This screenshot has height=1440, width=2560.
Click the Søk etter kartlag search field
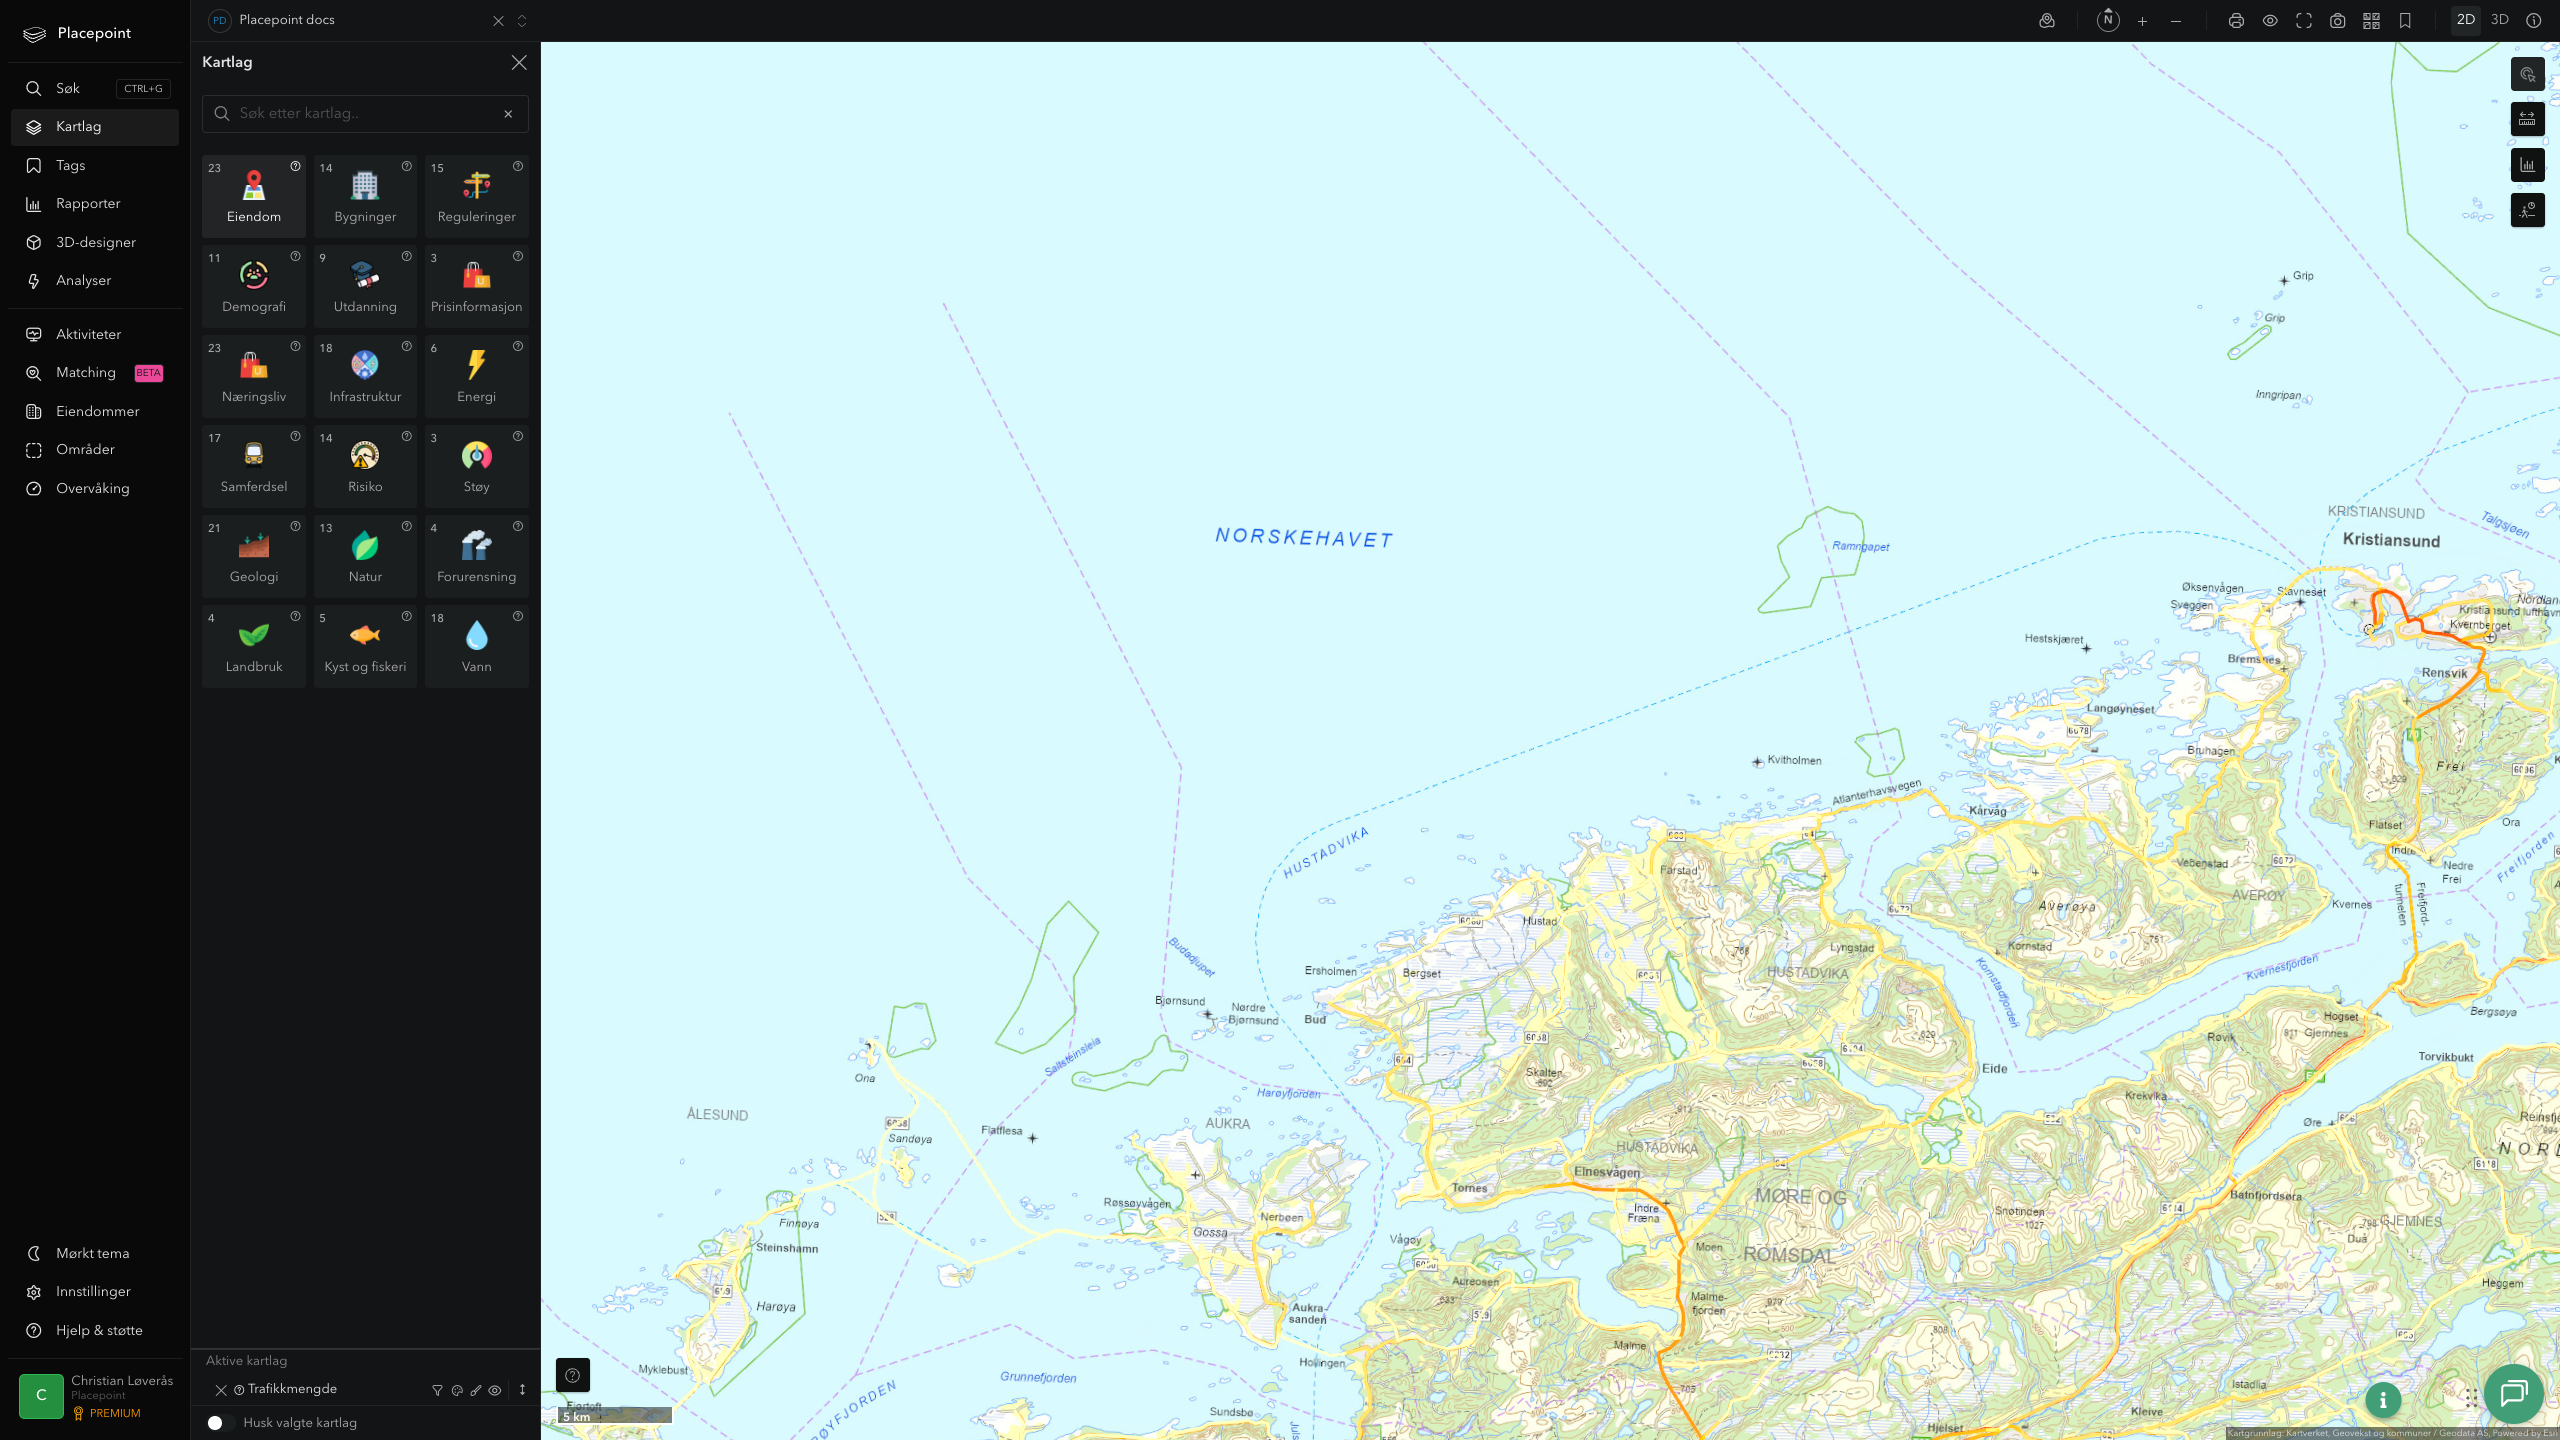tap(365, 114)
